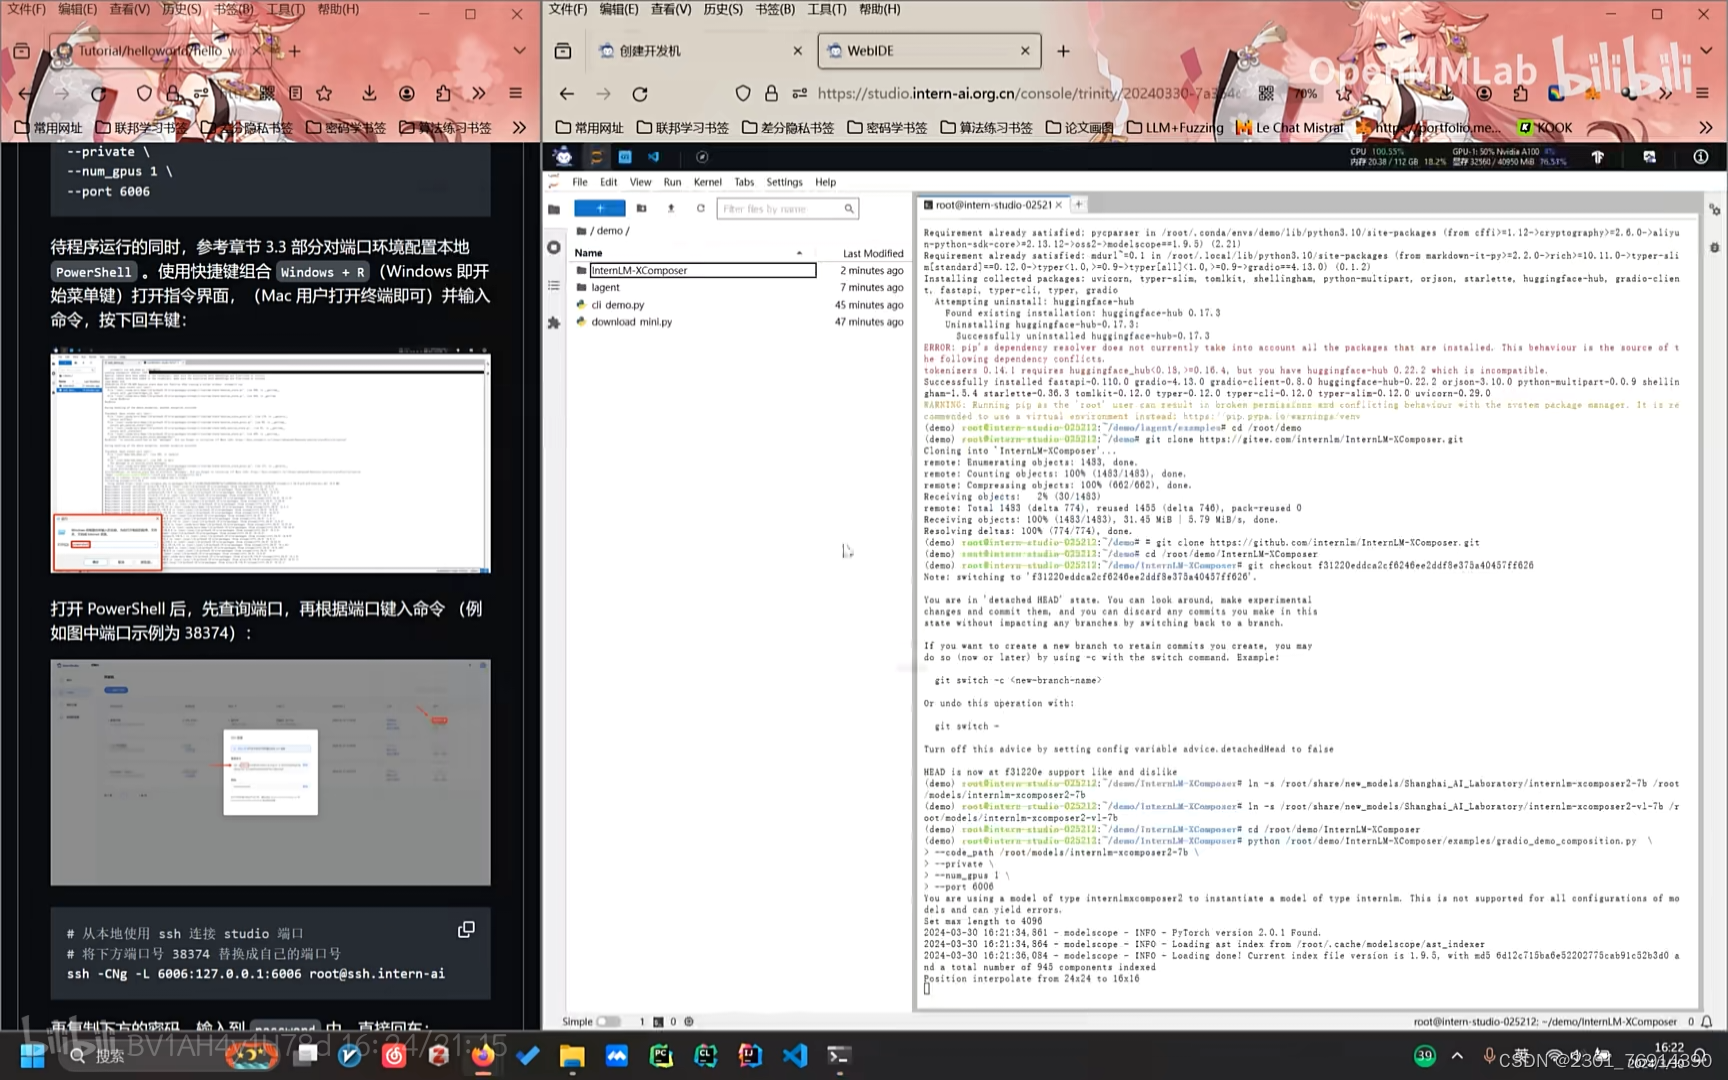Click the info icon at studio top right
This screenshot has width=1728, height=1080.
pos(1700,157)
